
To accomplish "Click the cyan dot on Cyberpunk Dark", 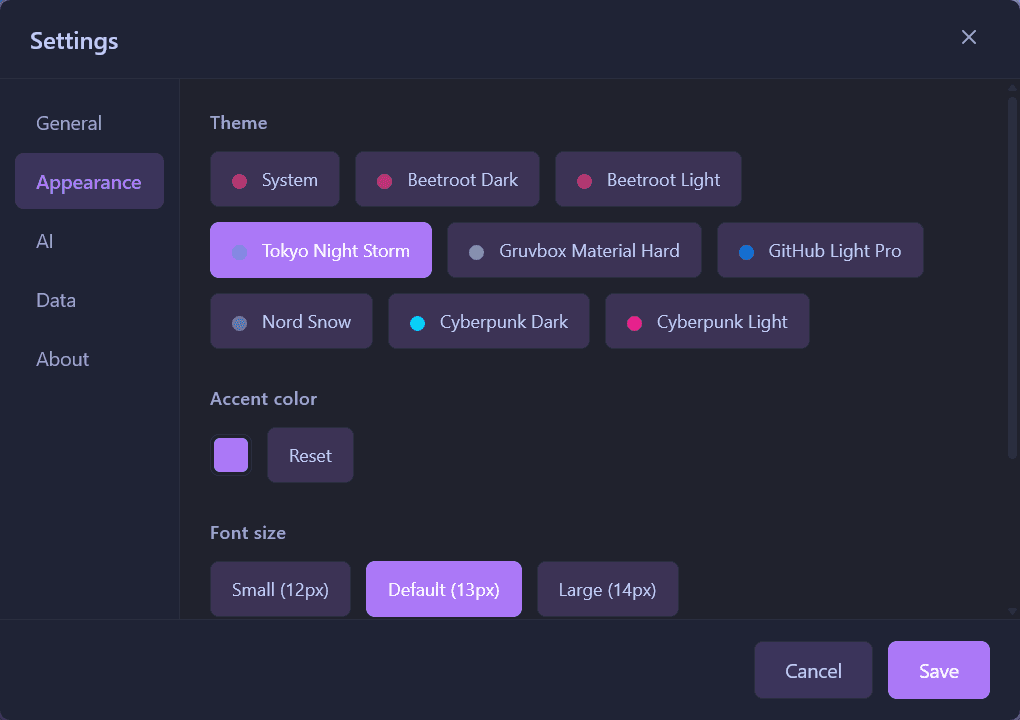I will coord(419,321).
